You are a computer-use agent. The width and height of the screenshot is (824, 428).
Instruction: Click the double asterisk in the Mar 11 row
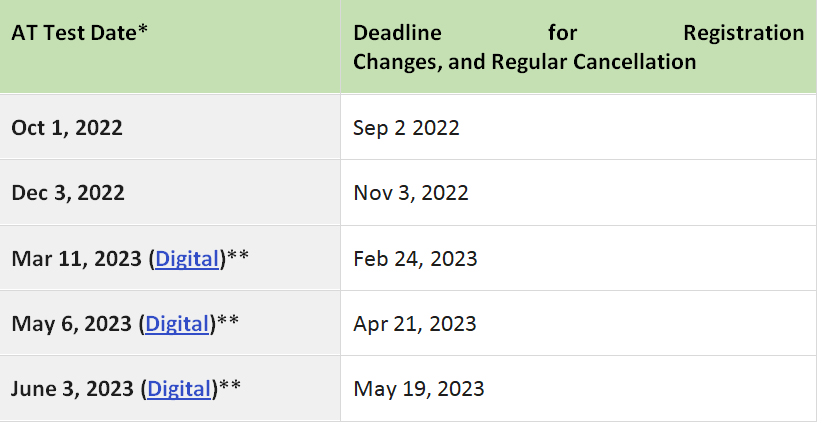(238, 257)
